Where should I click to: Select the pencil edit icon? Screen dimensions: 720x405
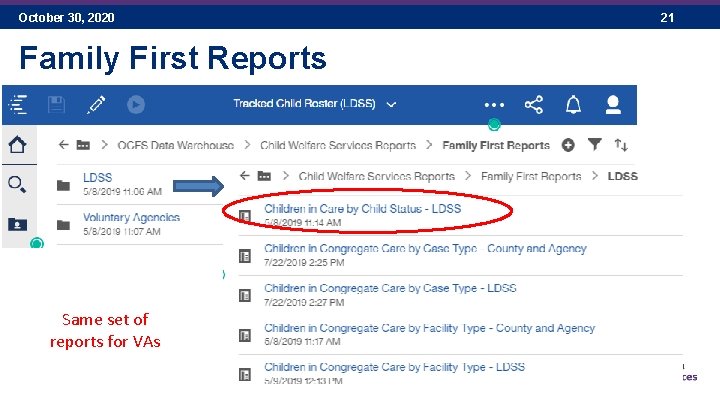tap(96, 104)
